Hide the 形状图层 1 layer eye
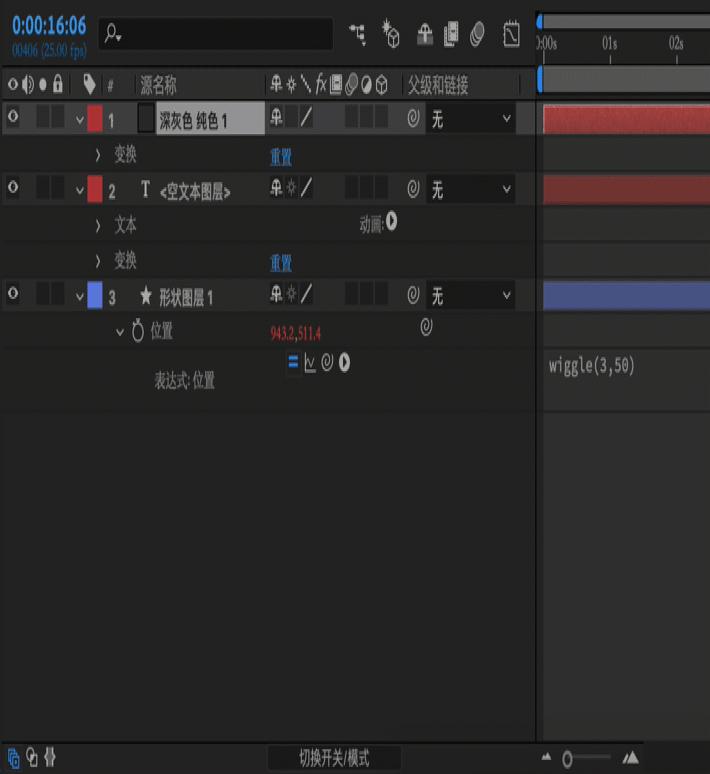 [13, 293]
